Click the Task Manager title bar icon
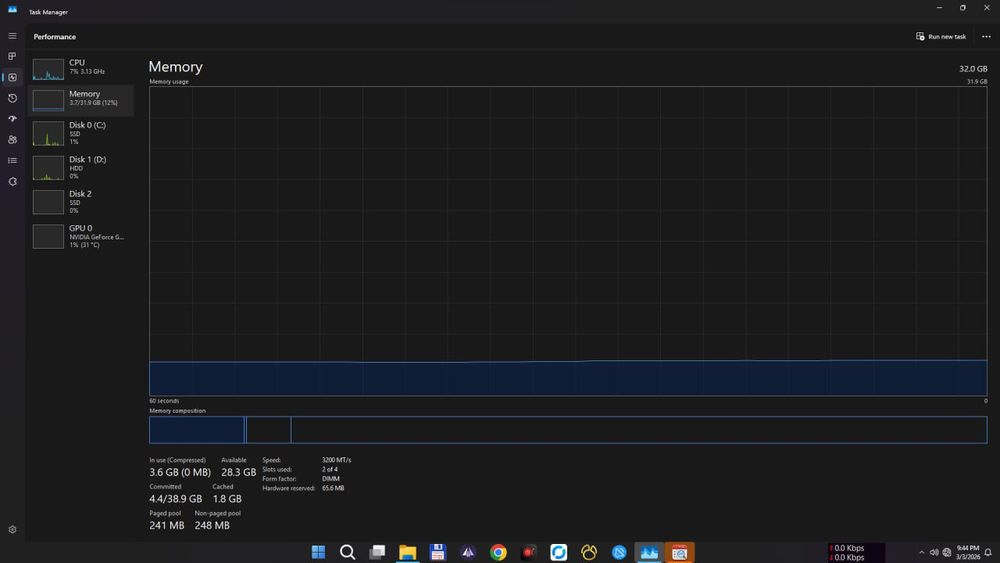Image resolution: width=1000 pixels, height=563 pixels. [x=12, y=10]
